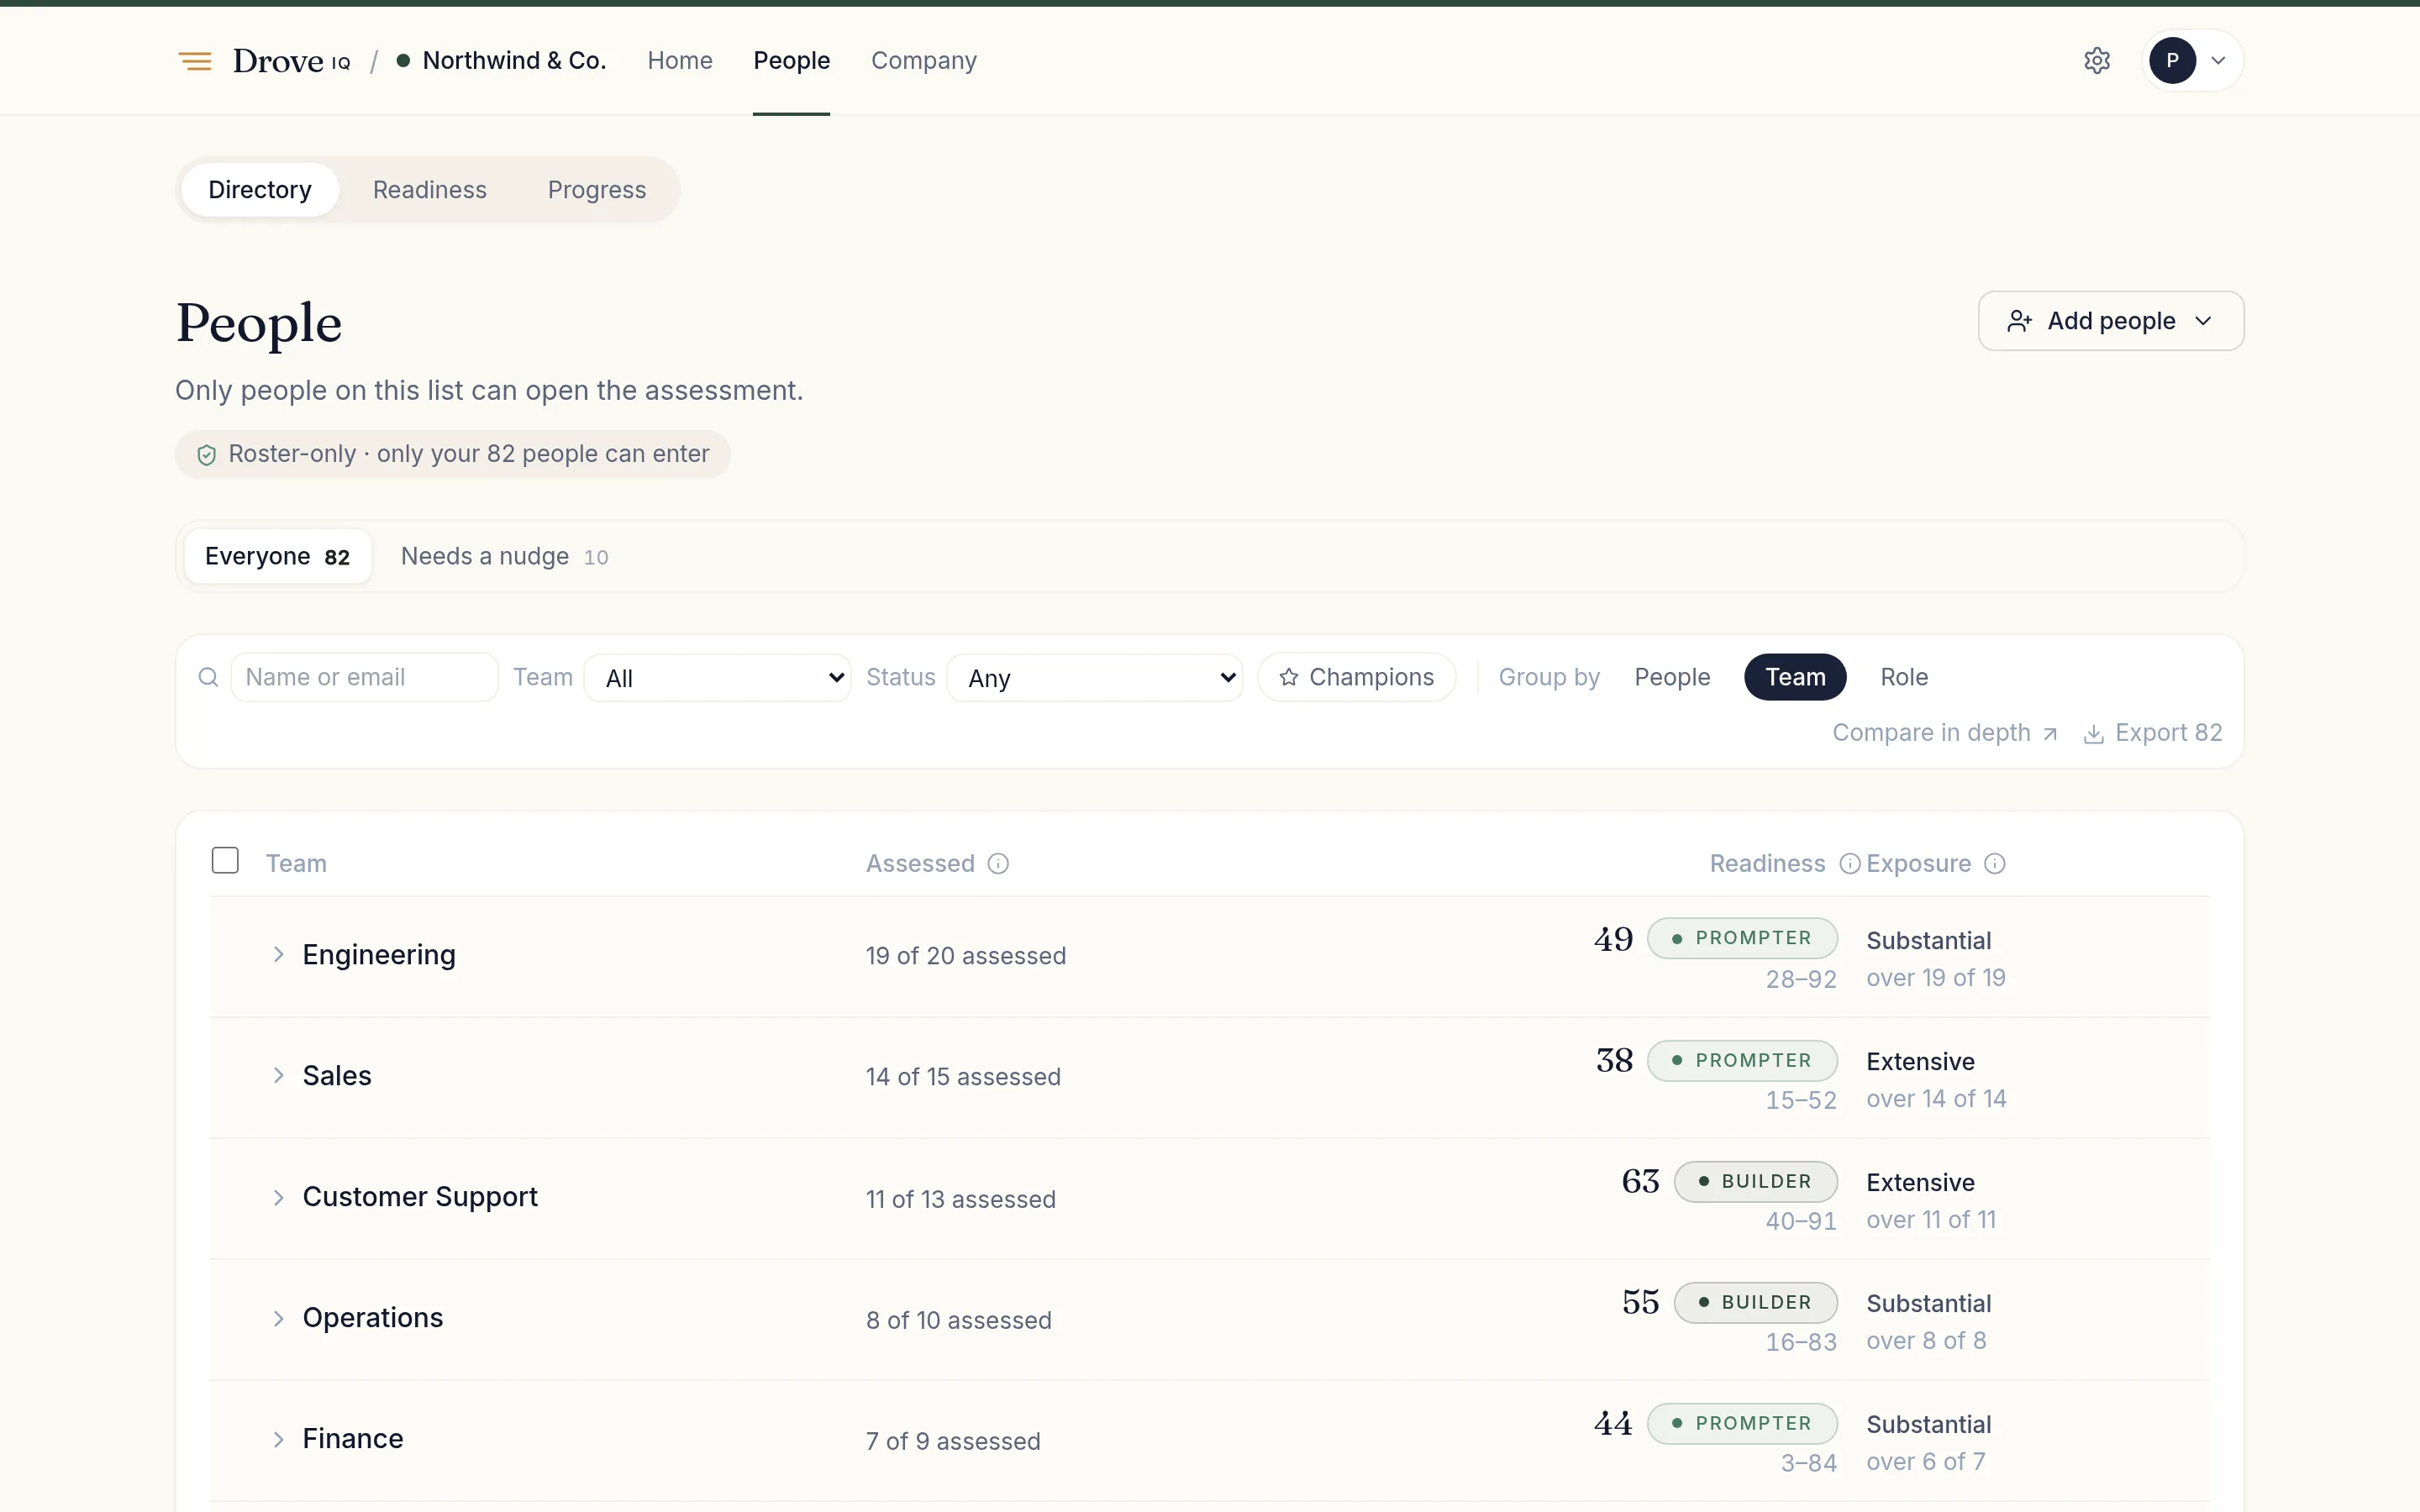Go to Home nav tab
Image resolution: width=2420 pixels, height=1512 pixels.
point(680,61)
